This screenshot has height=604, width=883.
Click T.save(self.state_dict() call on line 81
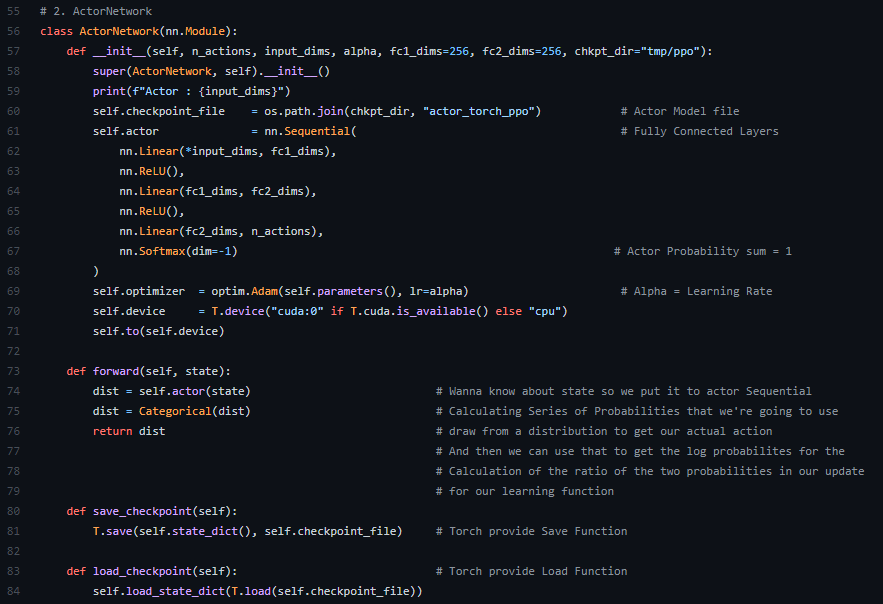coord(248,531)
